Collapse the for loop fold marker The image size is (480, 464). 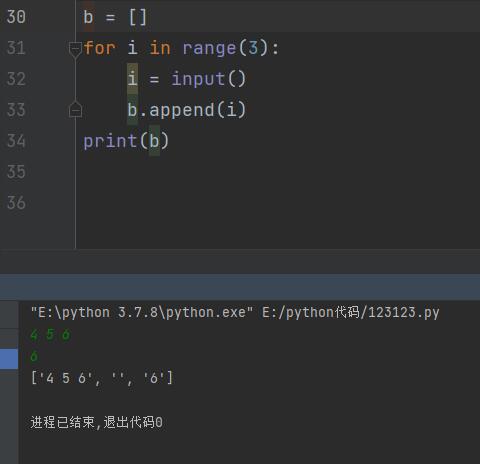(75, 50)
